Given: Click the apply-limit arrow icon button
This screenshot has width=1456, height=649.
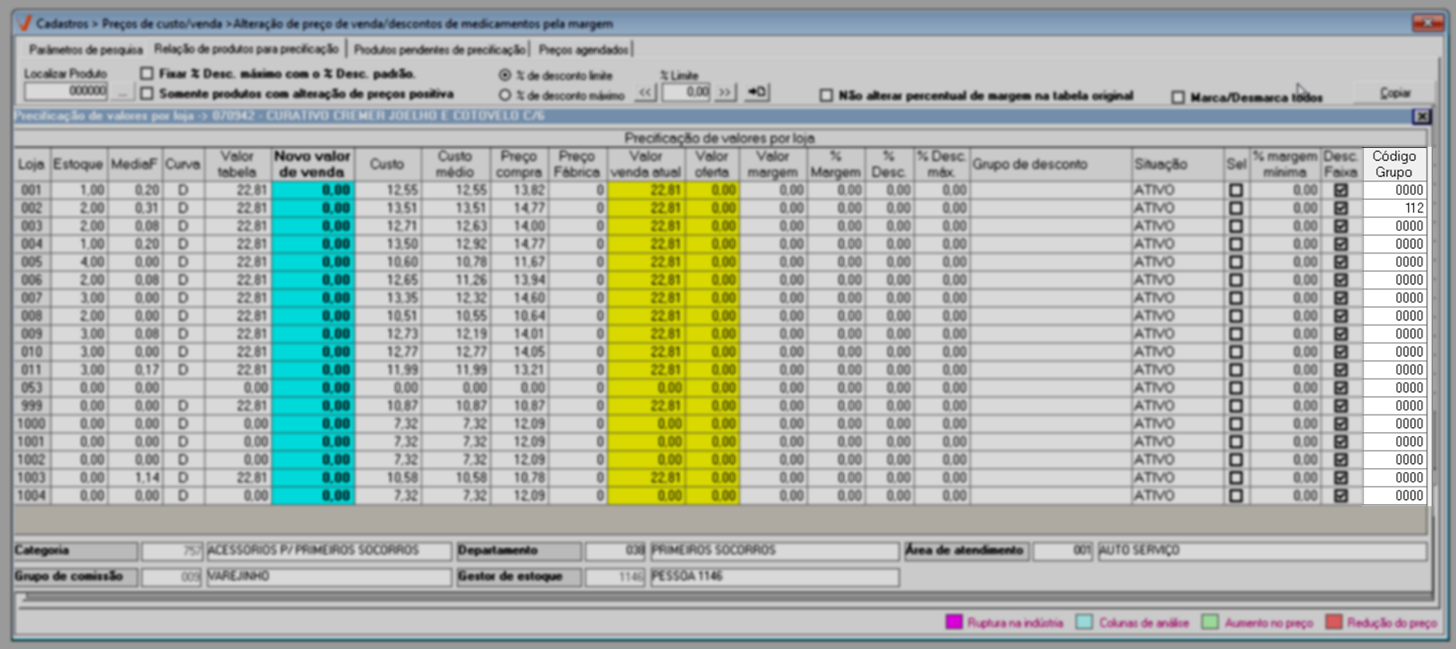Looking at the screenshot, I should pyautogui.click(x=757, y=92).
